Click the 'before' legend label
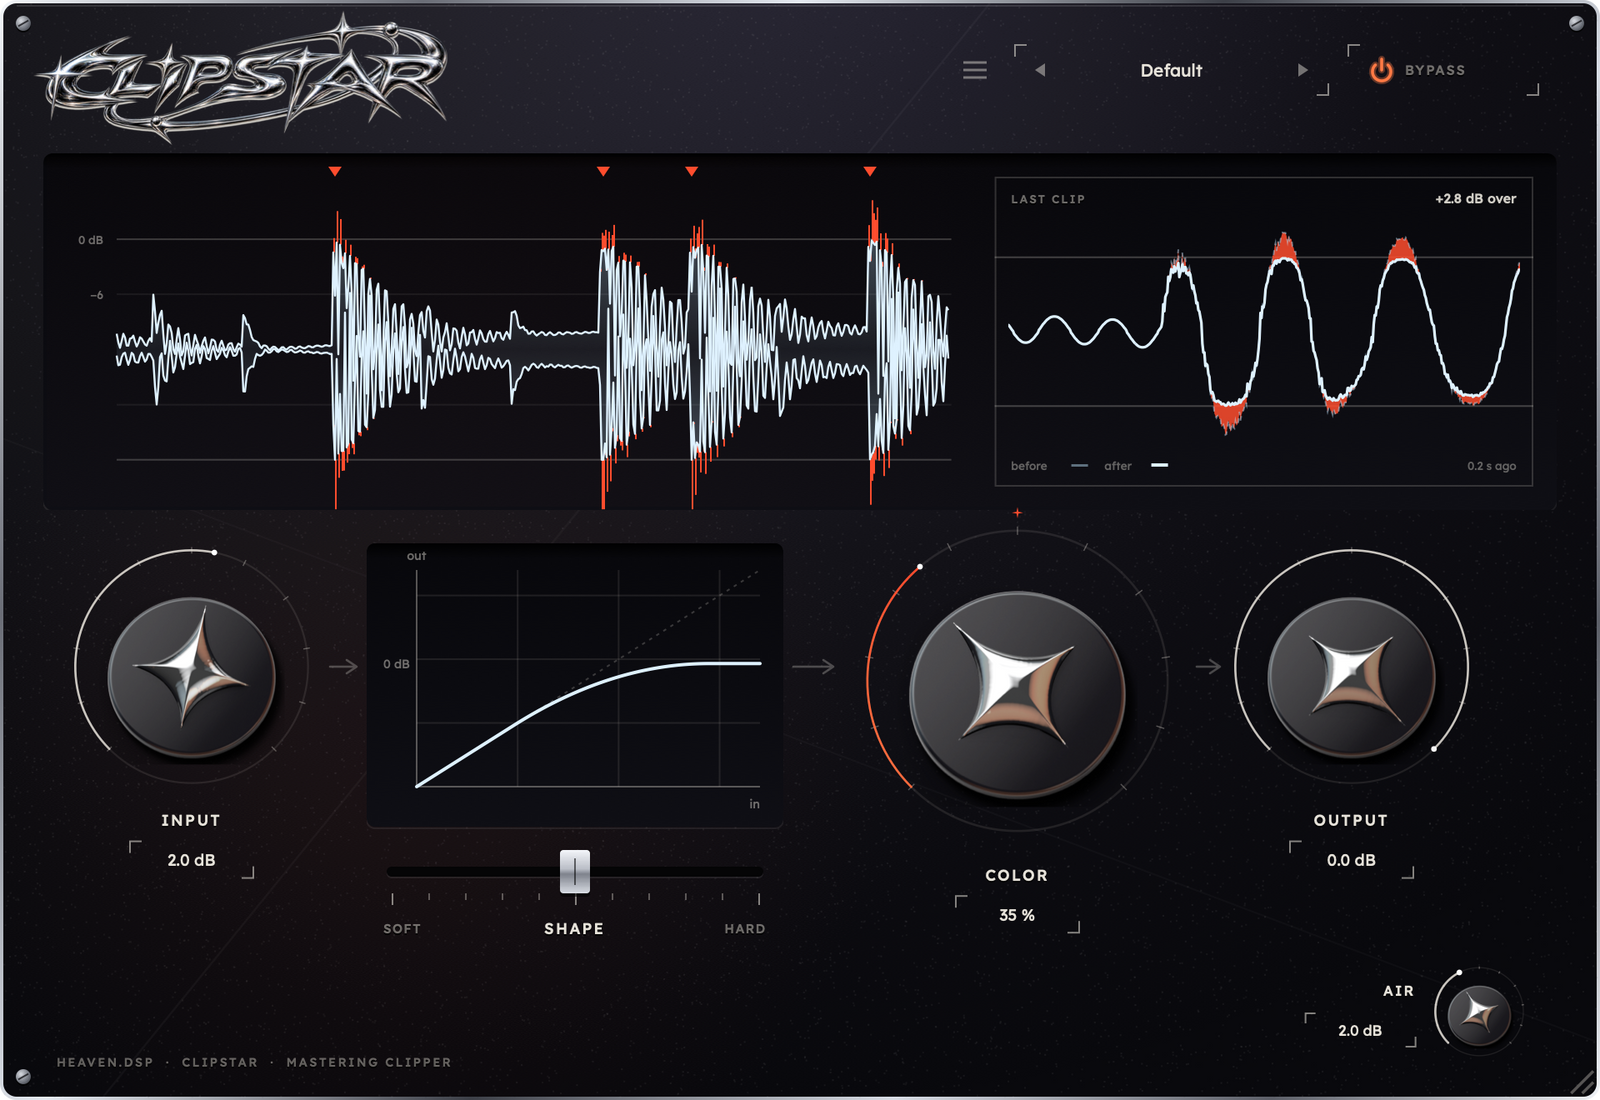This screenshot has height=1100, width=1600. click(x=1028, y=466)
